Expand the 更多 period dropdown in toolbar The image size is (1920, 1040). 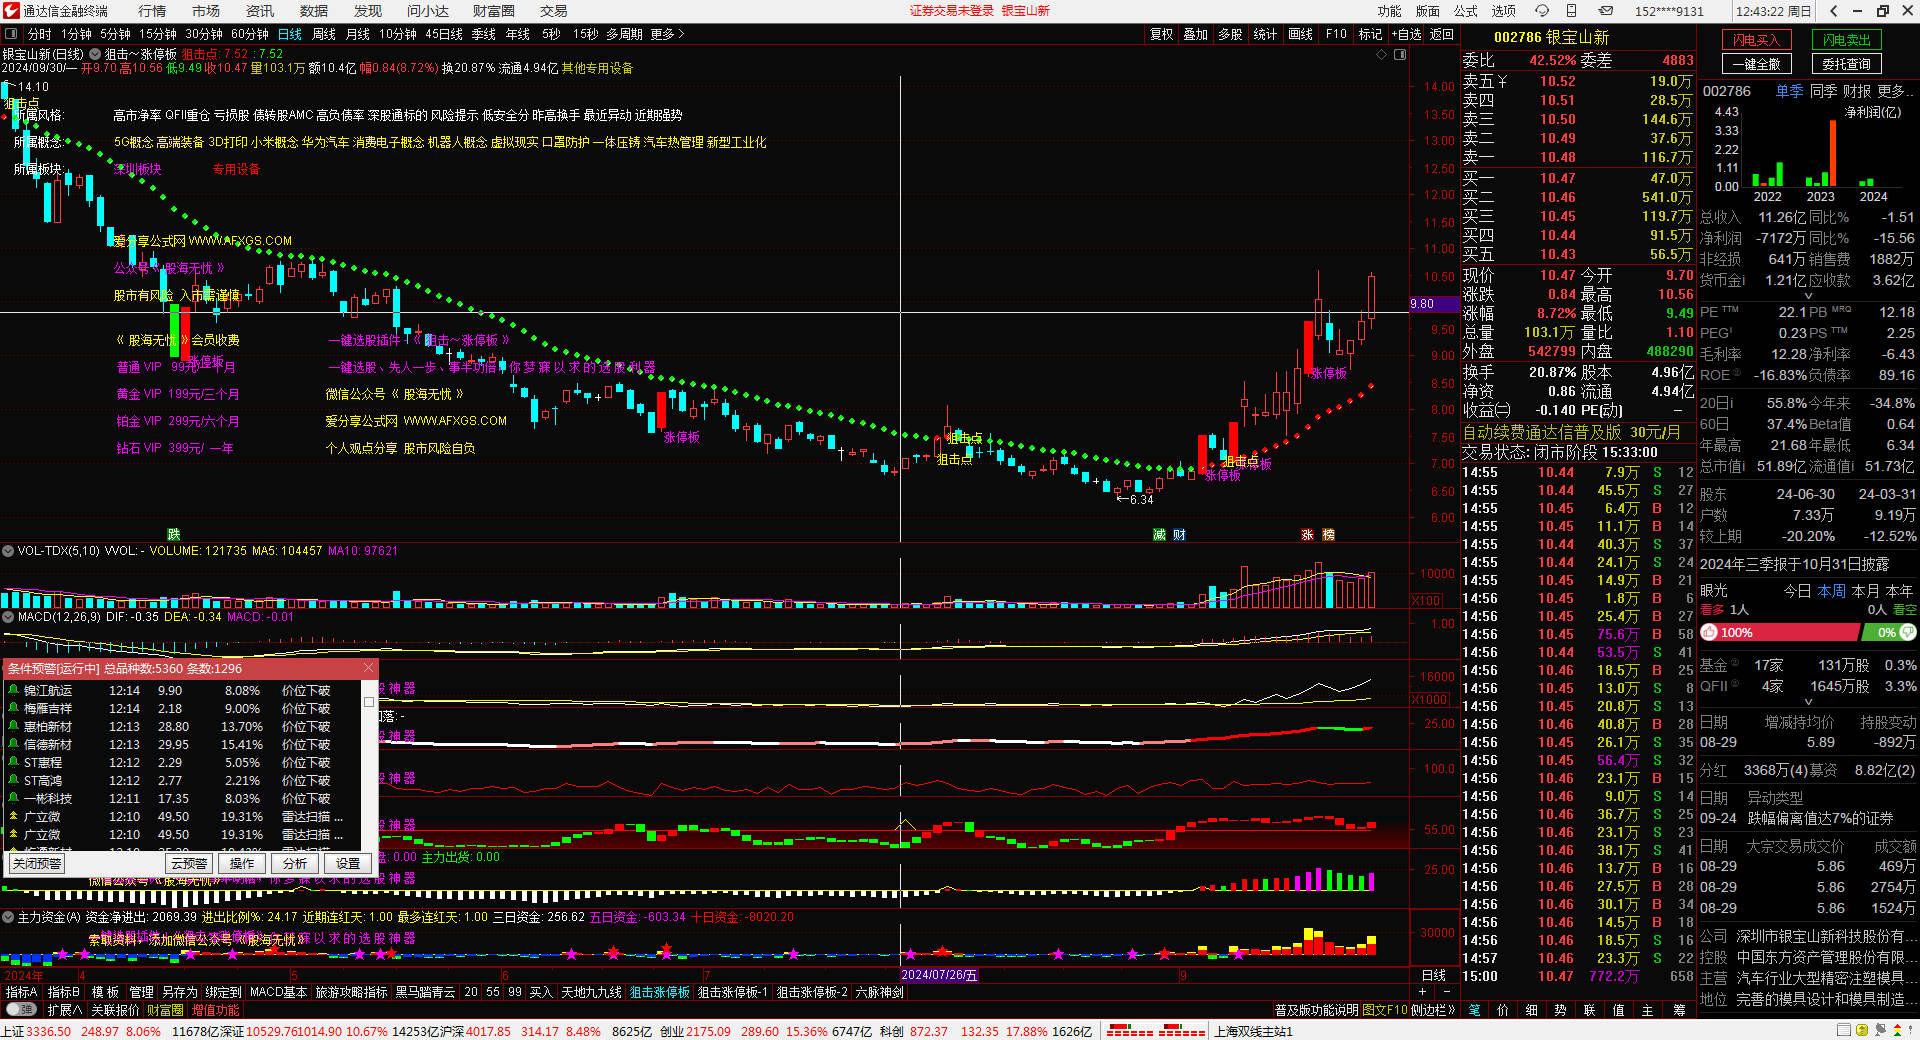667,34
